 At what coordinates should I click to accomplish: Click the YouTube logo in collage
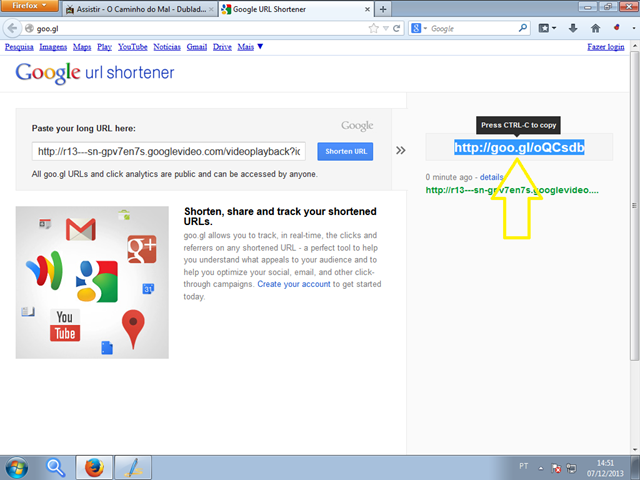(65, 325)
